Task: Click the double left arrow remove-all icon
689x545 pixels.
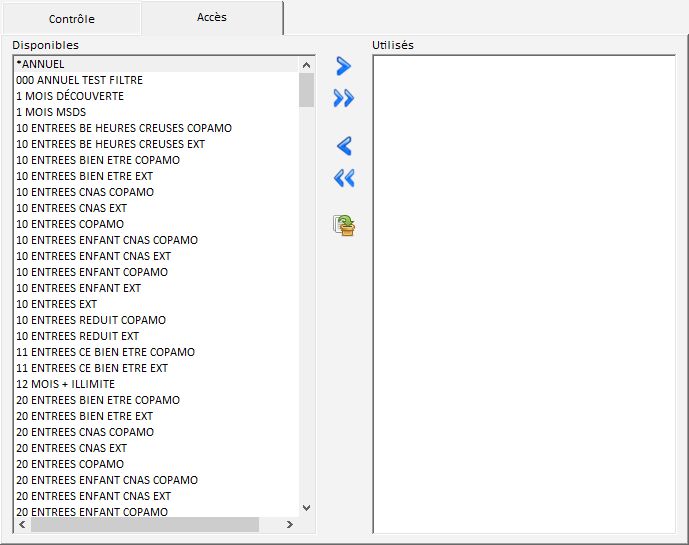Action: pos(344,178)
